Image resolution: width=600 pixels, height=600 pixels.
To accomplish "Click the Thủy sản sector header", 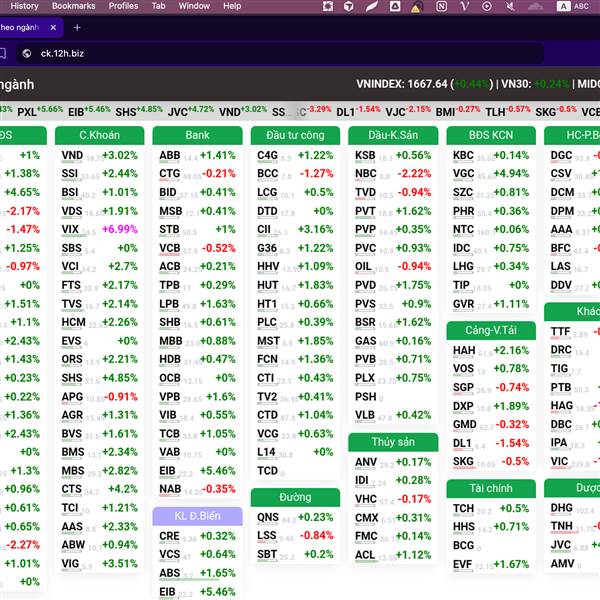I will pos(393,442).
